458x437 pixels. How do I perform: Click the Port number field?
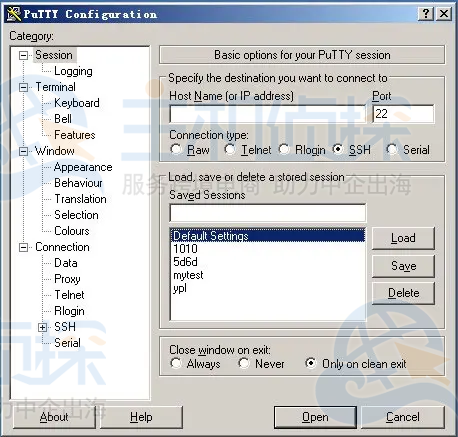(403, 114)
